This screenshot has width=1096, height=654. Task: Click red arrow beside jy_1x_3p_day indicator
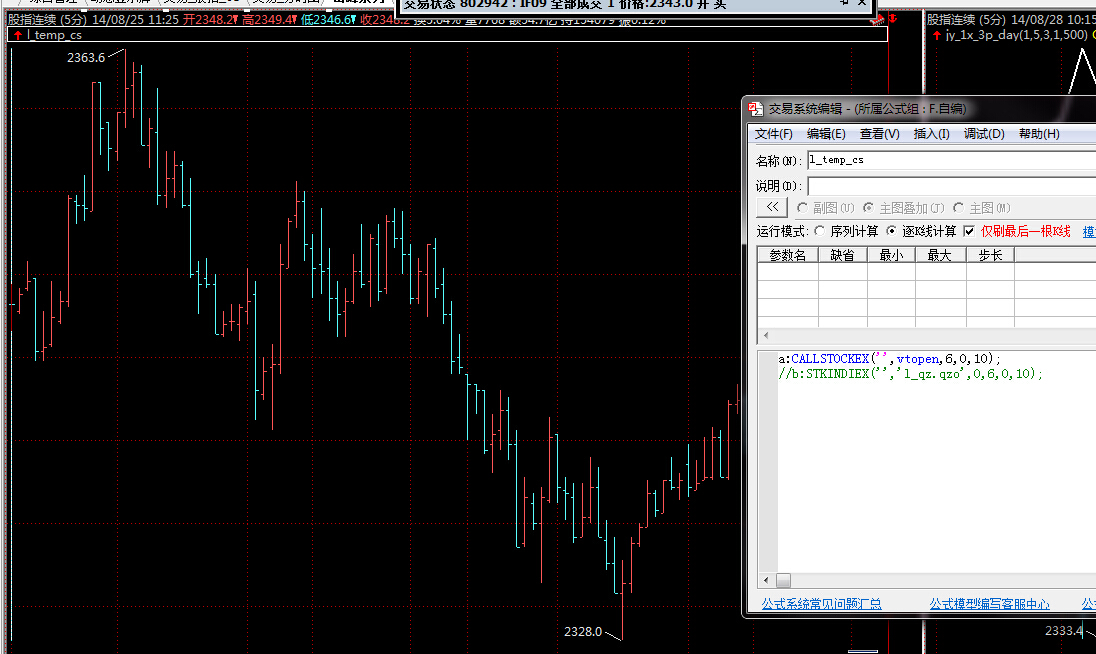click(x=936, y=35)
